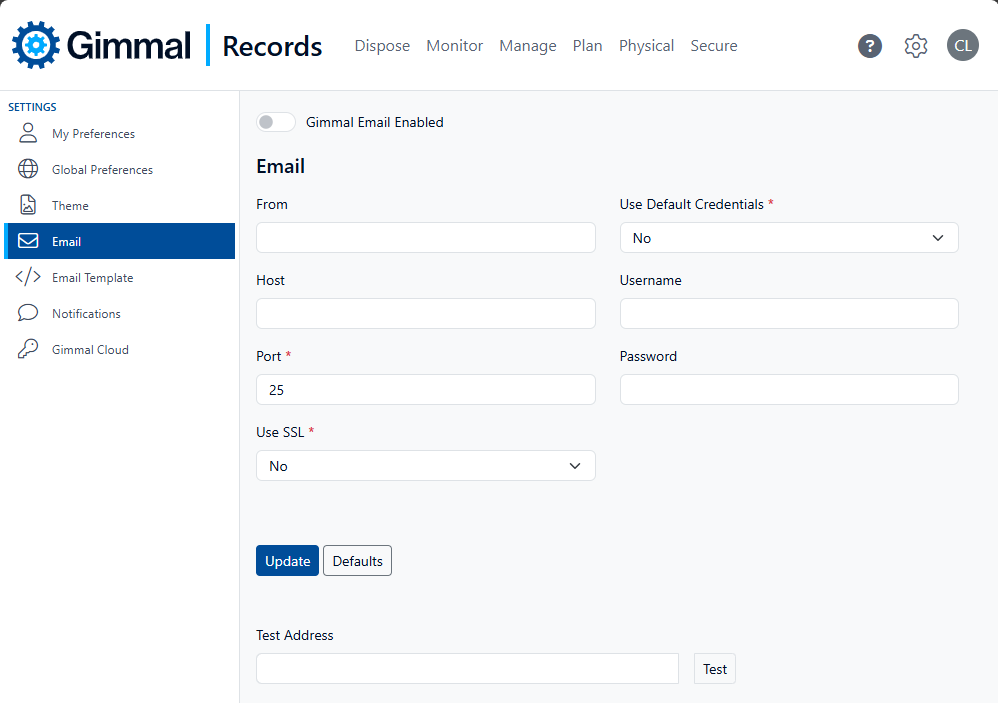Click the Gimmal gear logo
The image size is (998, 703).
tap(36, 45)
